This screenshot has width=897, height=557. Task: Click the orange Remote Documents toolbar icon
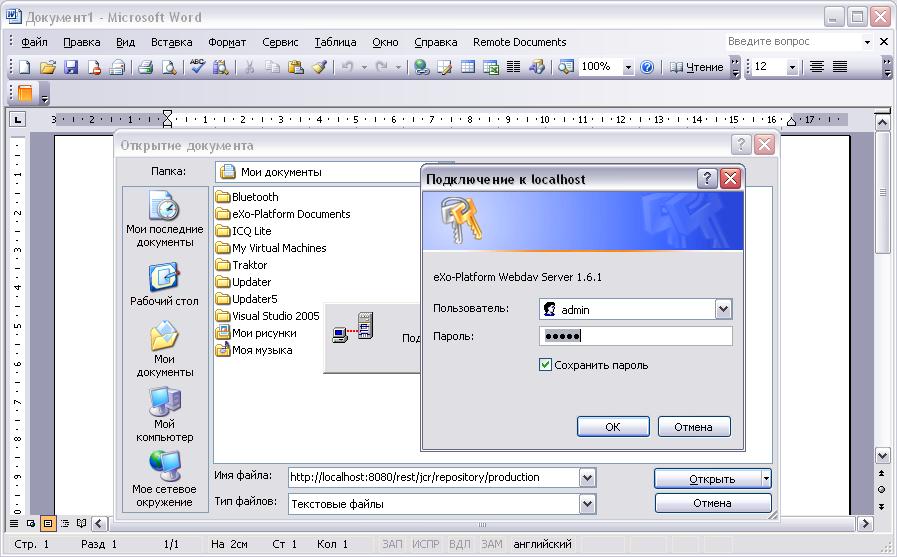25,94
